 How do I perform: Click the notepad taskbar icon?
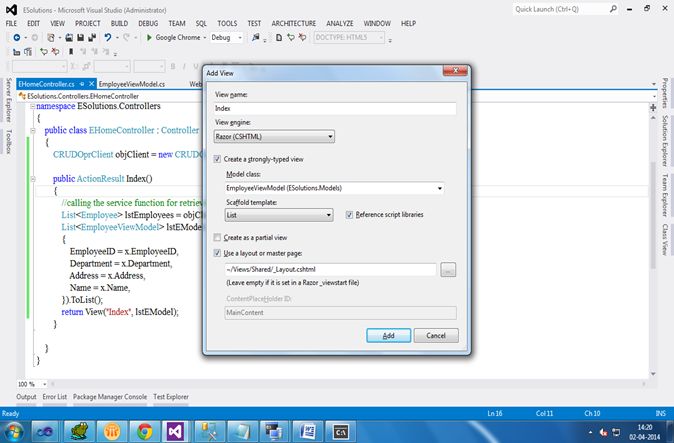(242, 431)
